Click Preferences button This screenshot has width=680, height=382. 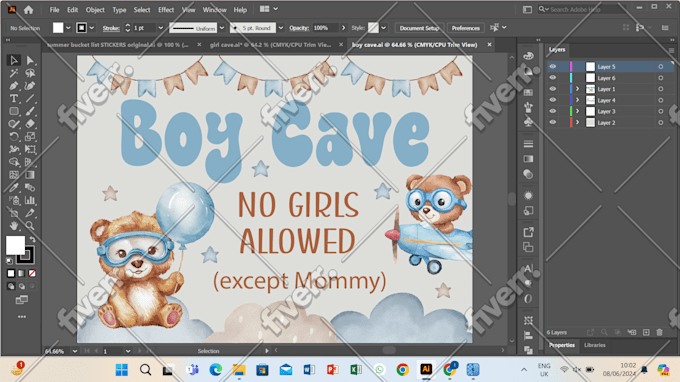[465, 28]
